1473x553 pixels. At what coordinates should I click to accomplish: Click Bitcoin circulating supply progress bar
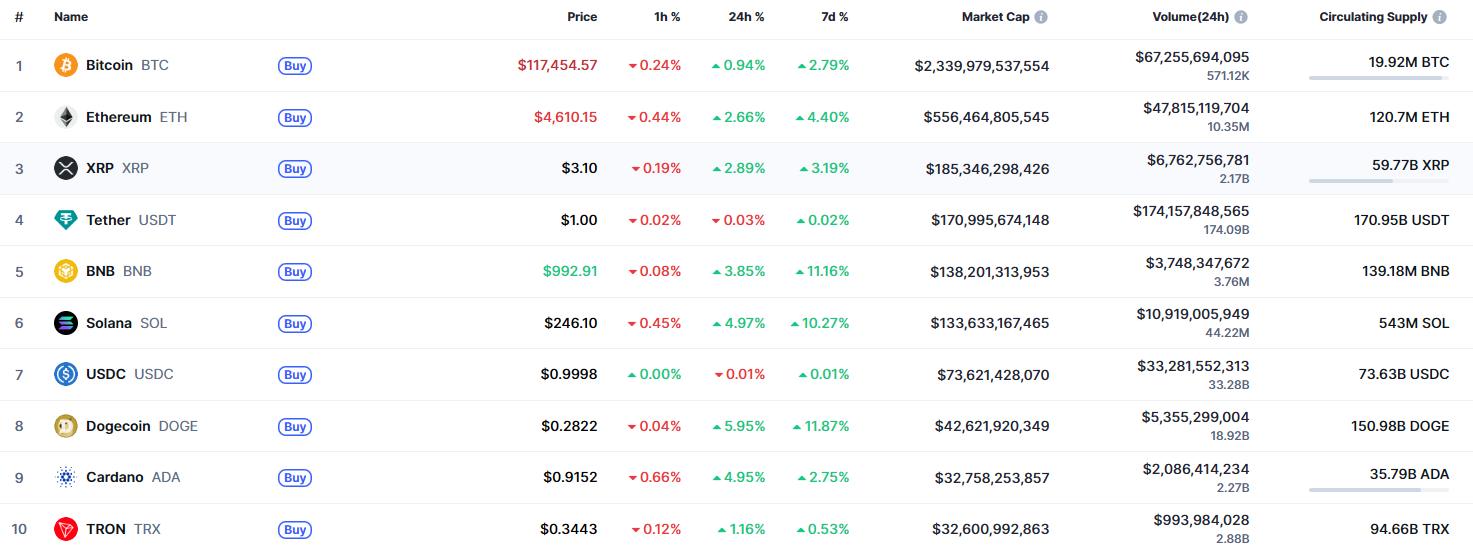1379,78
